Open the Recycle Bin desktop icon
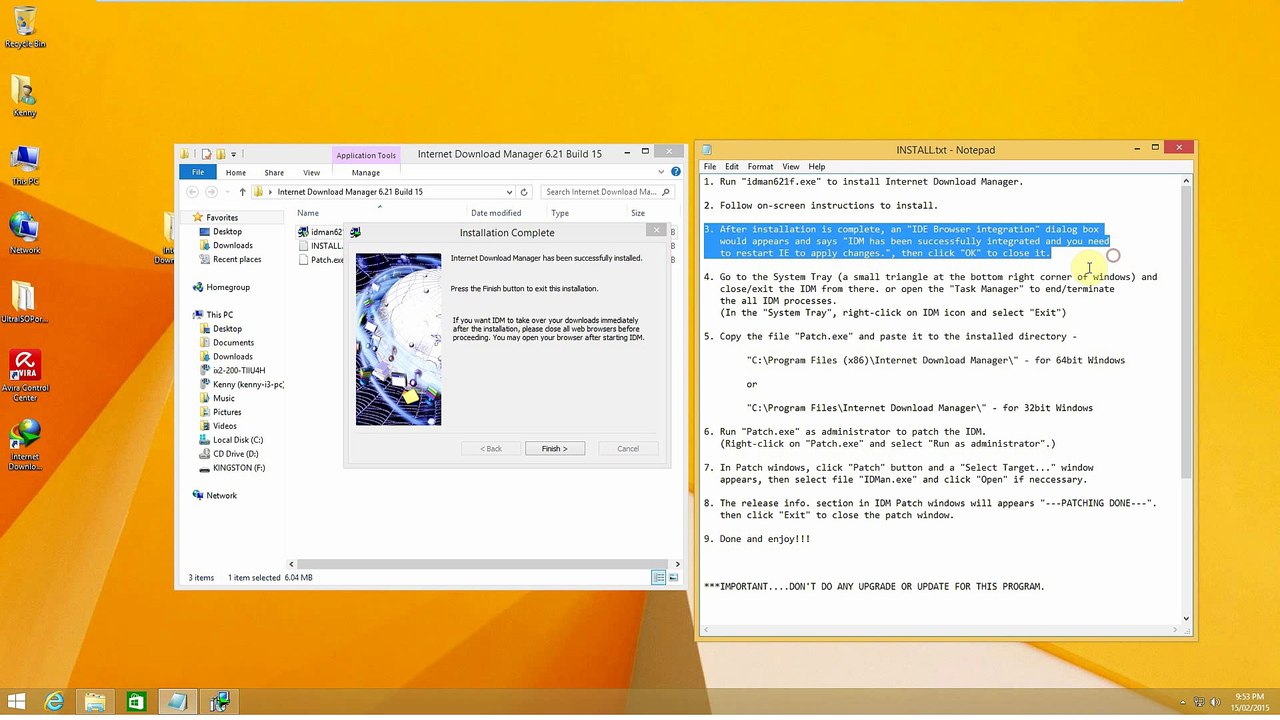The height and width of the screenshot is (720, 1280). point(25,28)
